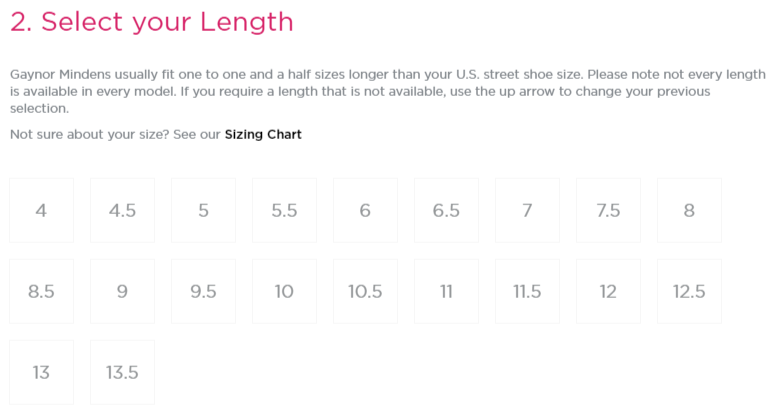Choose size 8 length

coord(689,210)
